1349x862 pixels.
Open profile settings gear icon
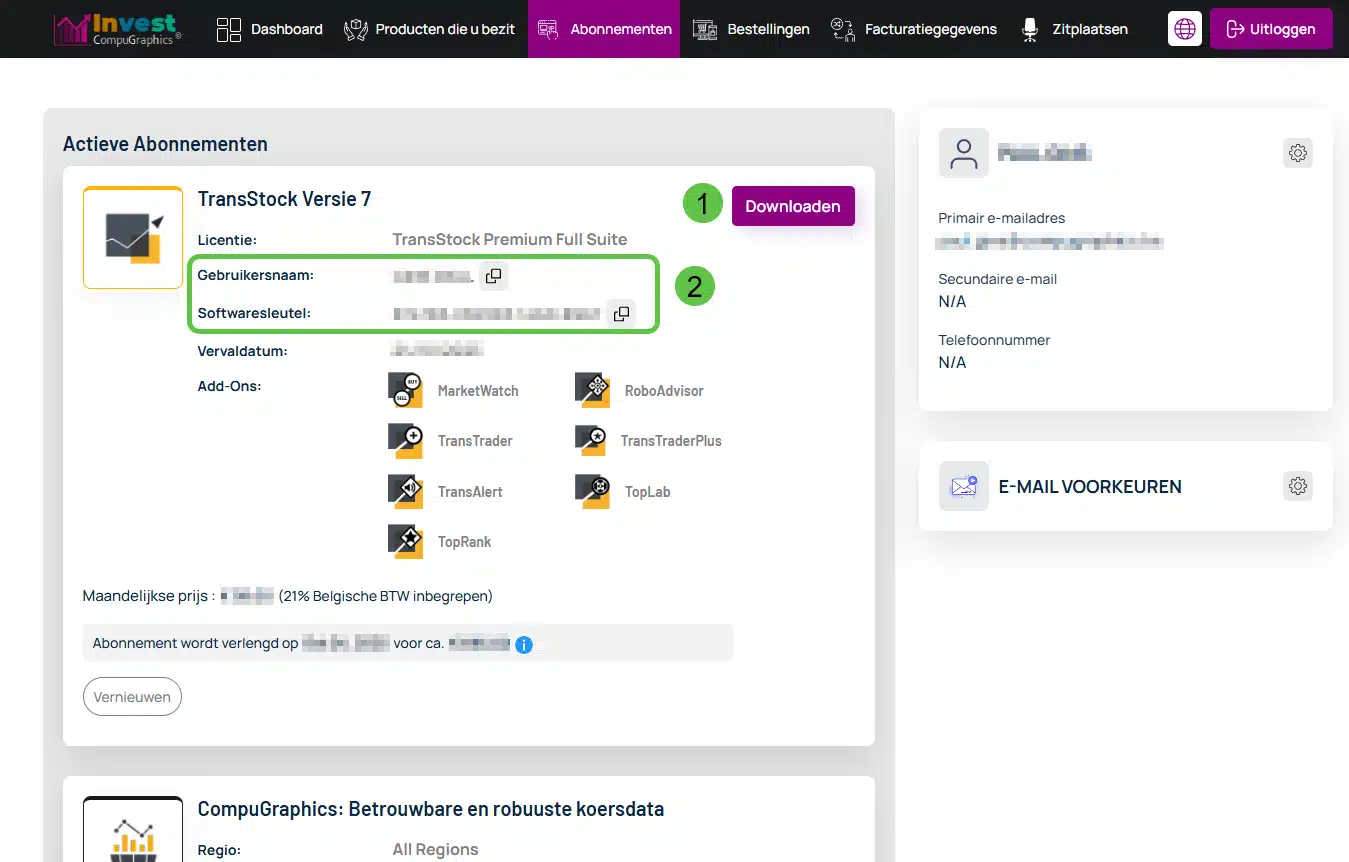click(x=1297, y=153)
